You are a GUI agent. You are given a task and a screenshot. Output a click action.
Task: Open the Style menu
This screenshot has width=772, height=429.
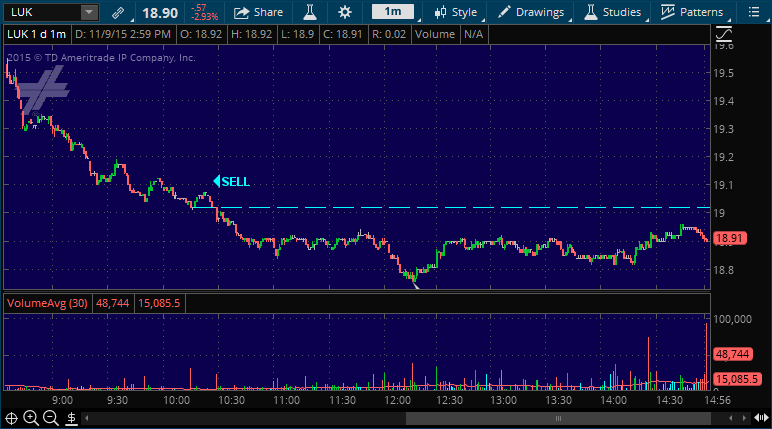click(456, 12)
